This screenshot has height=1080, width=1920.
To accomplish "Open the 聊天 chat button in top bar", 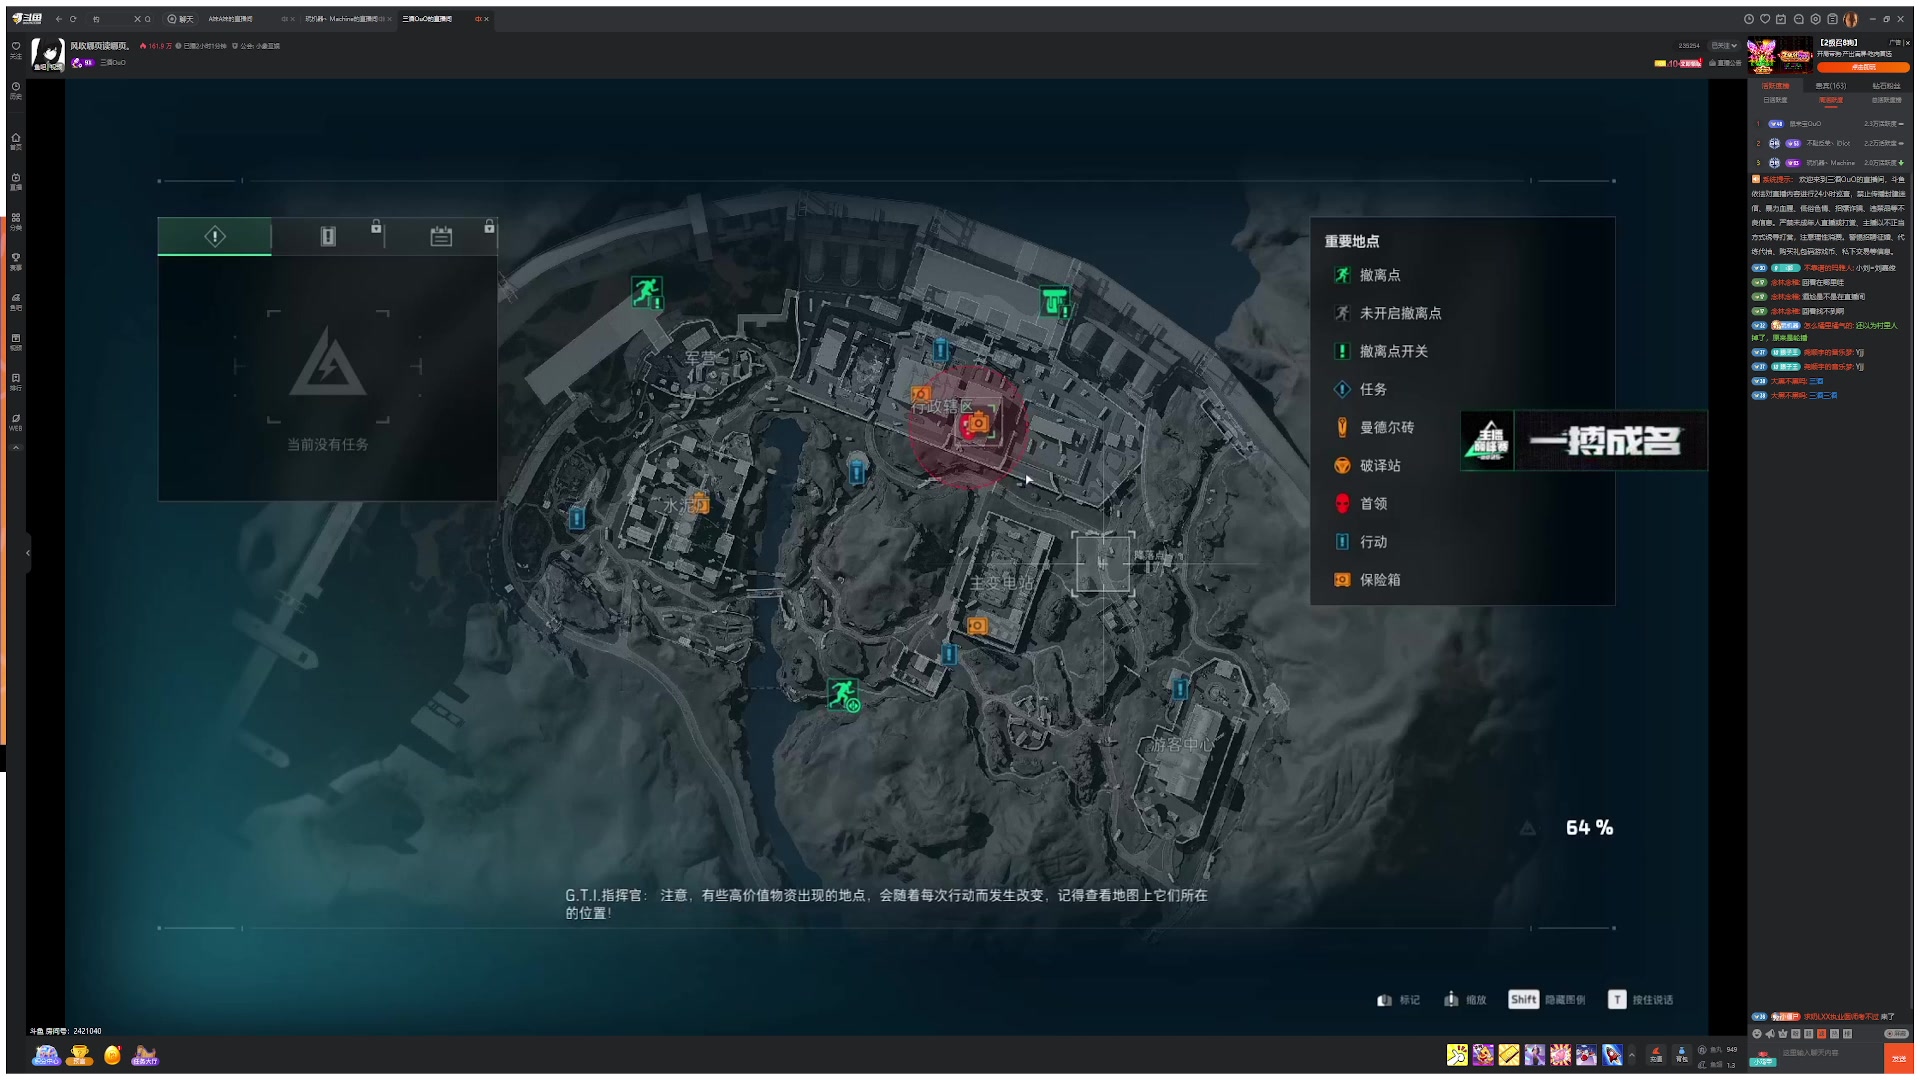I will [181, 19].
